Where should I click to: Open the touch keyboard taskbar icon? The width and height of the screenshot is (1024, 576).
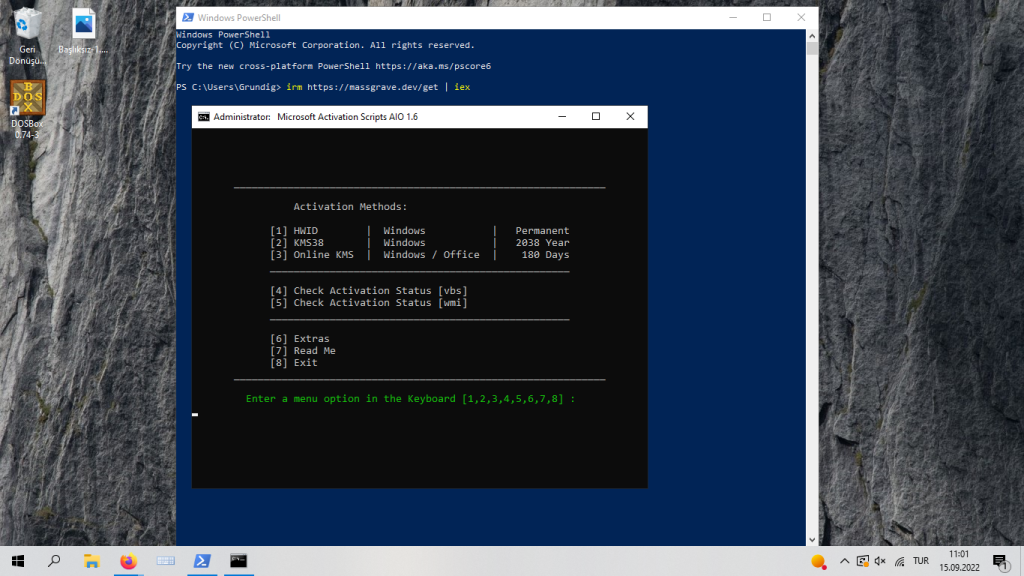165,561
